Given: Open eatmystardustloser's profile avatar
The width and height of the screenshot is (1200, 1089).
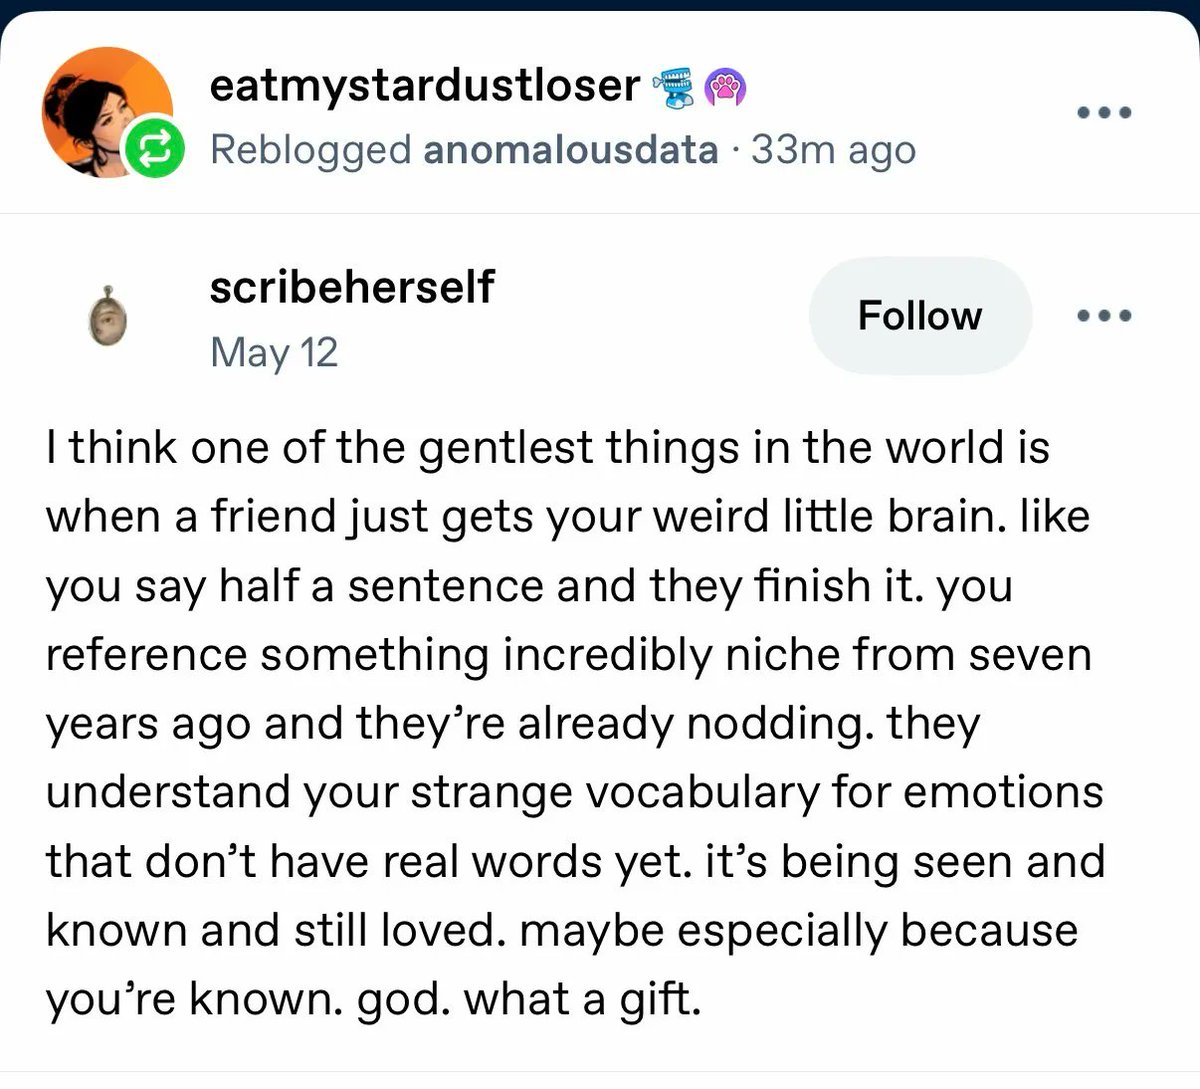Looking at the screenshot, I should [107, 112].
